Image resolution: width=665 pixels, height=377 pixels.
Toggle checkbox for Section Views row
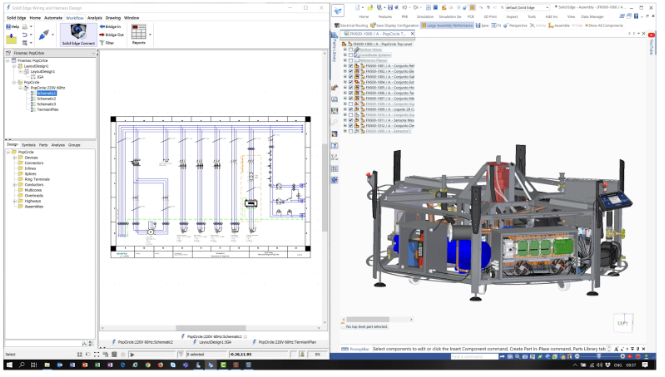point(351,50)
